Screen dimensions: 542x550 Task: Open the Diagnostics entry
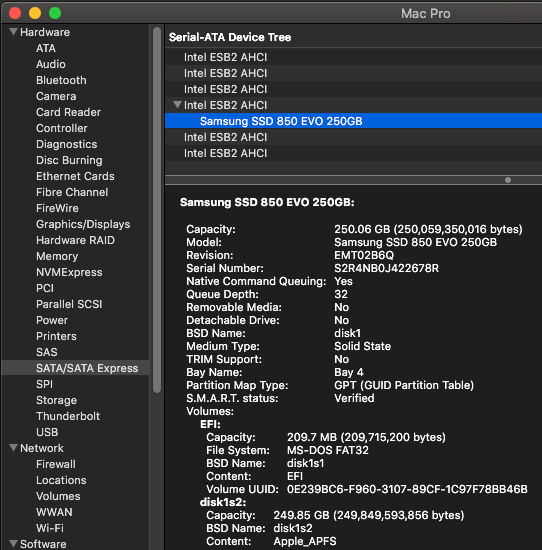pos(67,144)
